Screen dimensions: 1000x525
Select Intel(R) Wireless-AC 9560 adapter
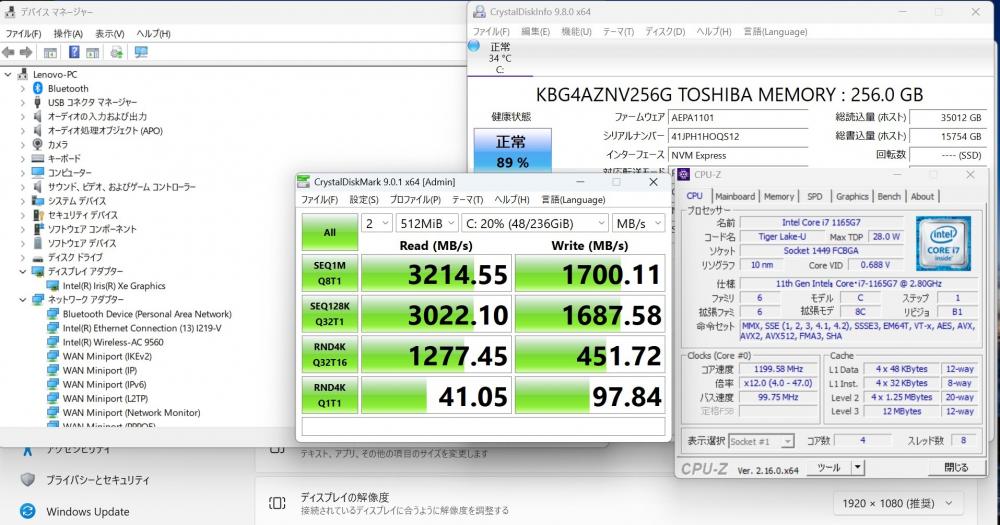pos(113,342)
